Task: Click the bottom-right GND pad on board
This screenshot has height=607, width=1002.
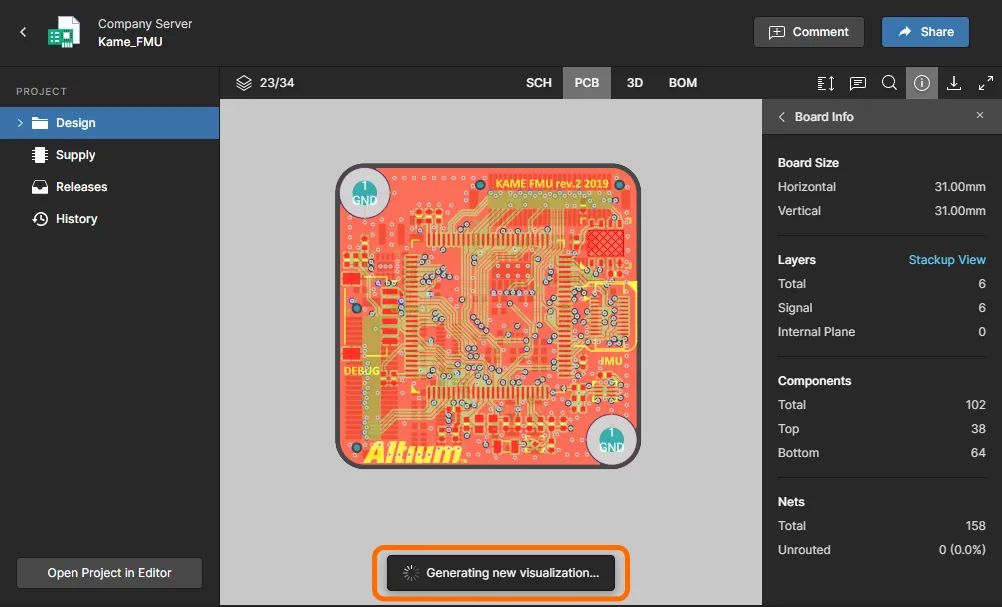Action: point(612,441)
